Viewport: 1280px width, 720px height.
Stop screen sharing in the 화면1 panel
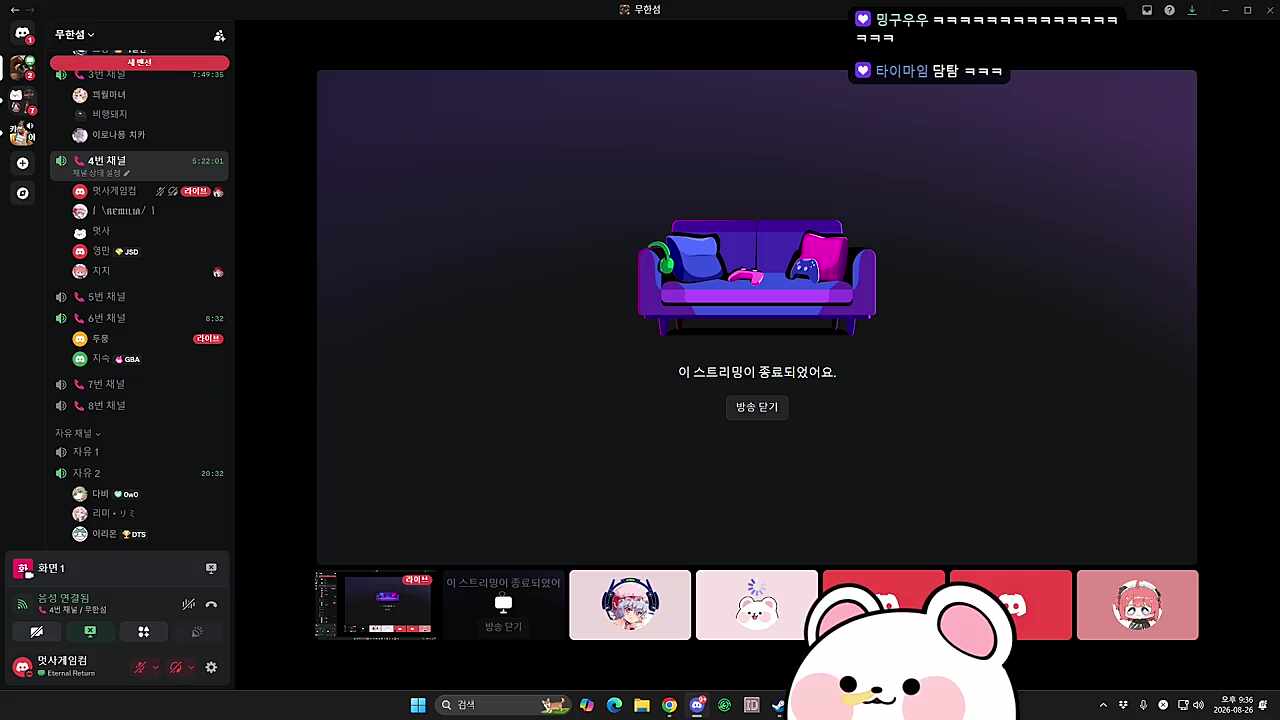click(x=211, y=568)
